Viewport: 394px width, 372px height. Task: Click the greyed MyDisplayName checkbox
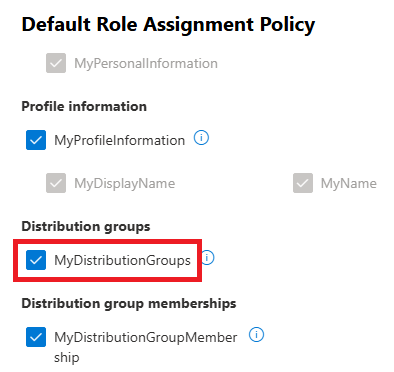coord(56,183)
